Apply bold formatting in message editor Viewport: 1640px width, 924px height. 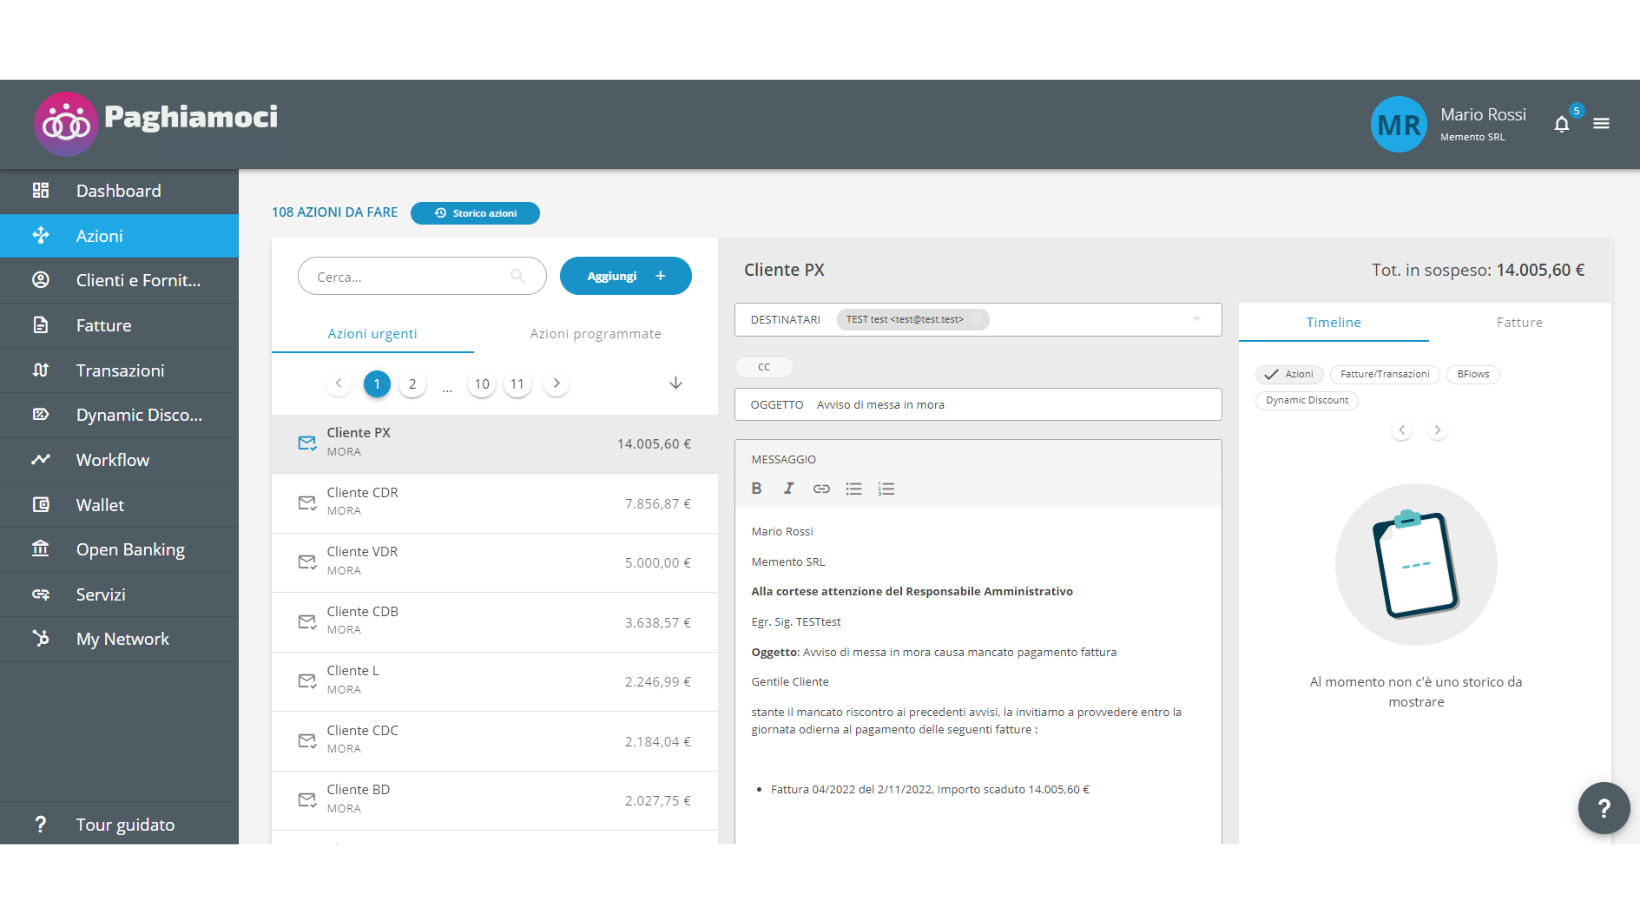click(x=757, y=489)
